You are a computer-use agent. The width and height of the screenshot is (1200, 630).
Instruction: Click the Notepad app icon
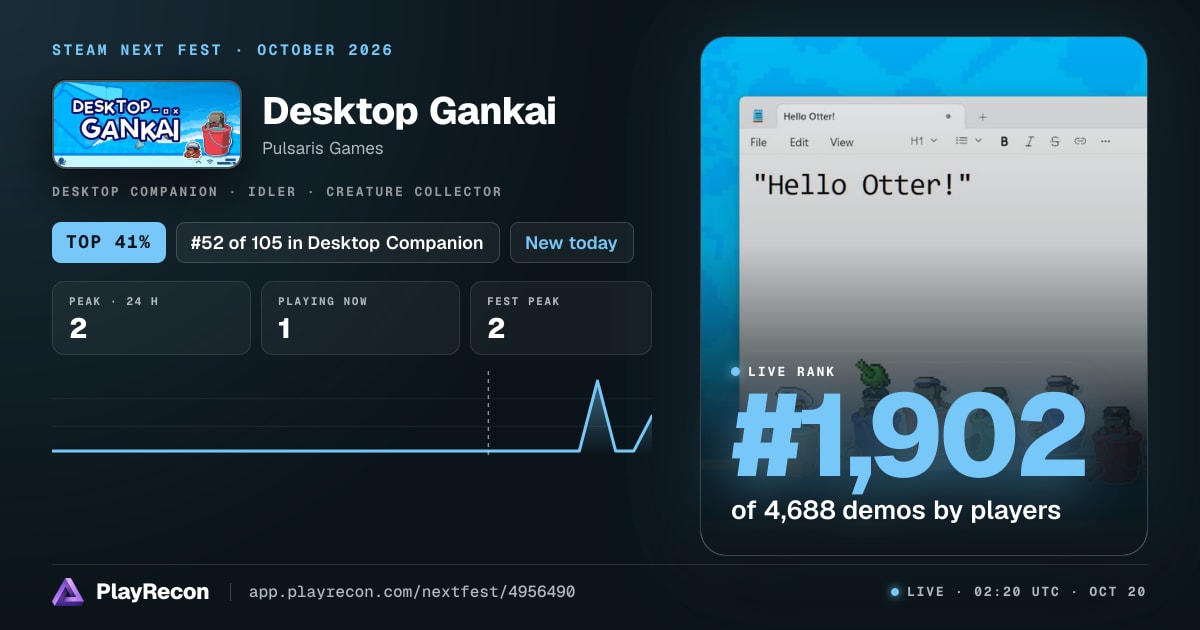(x=758, y=116)
